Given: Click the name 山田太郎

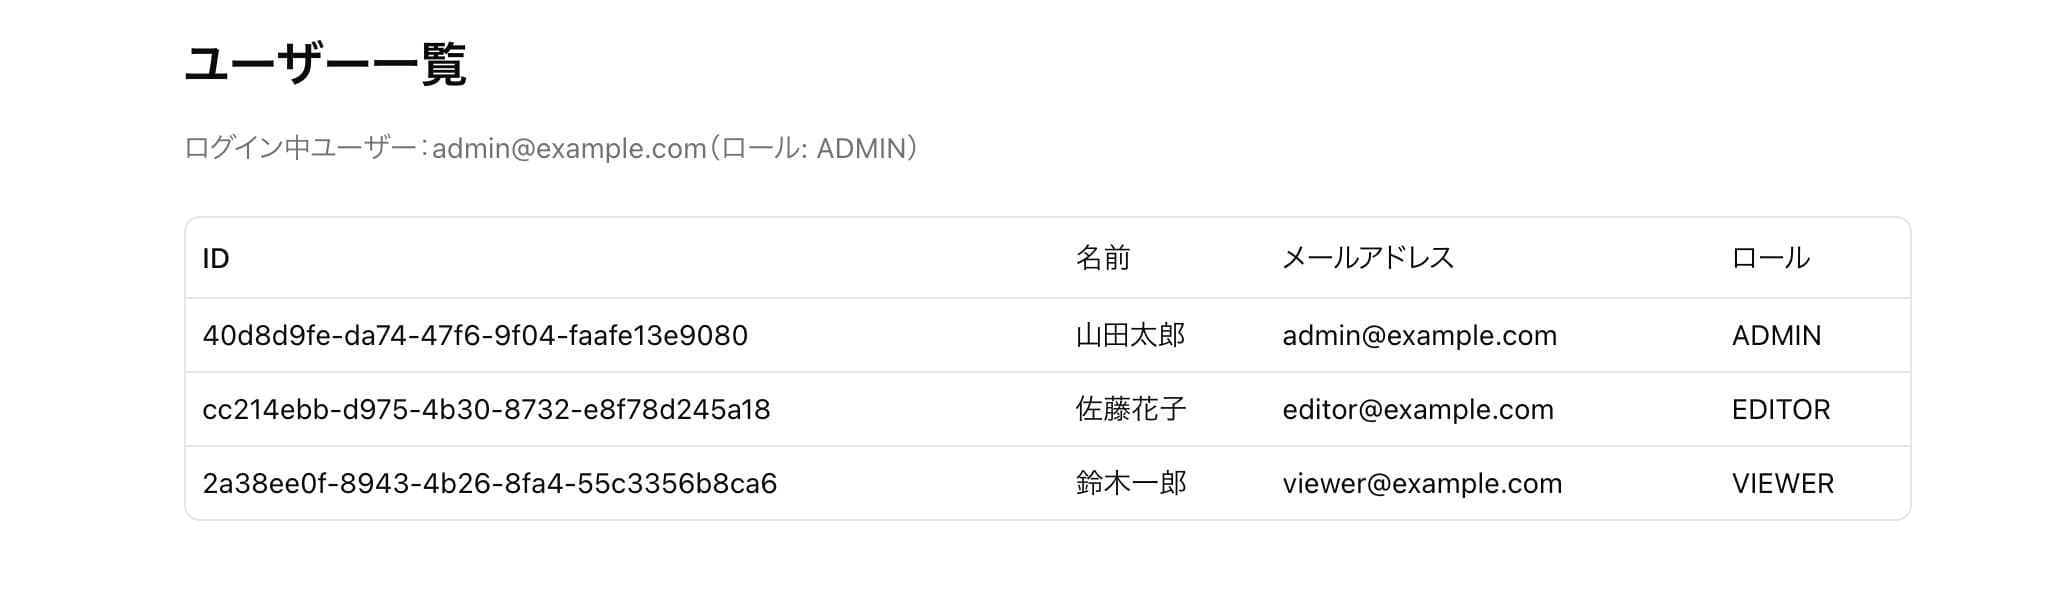Looking at the screenshot, I should click(1131, 335).
